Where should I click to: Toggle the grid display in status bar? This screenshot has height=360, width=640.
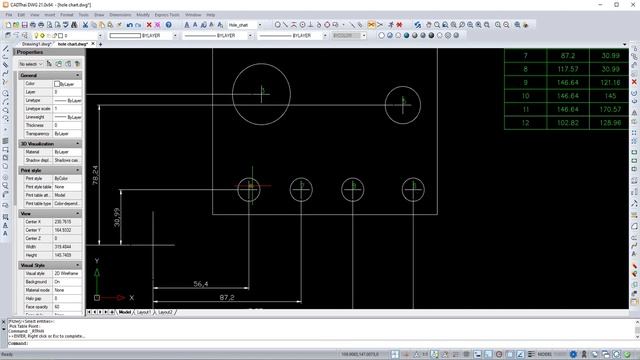coord(467,354)
